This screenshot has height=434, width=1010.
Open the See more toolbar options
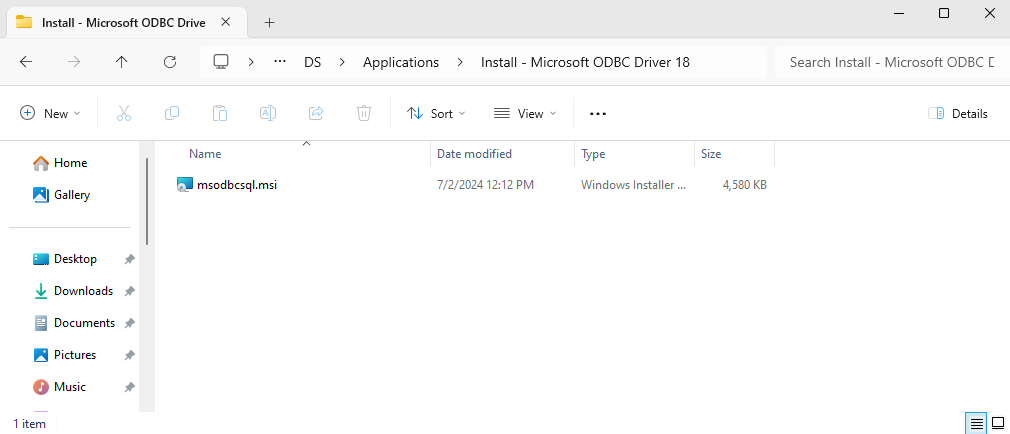[x=598, y=114]
